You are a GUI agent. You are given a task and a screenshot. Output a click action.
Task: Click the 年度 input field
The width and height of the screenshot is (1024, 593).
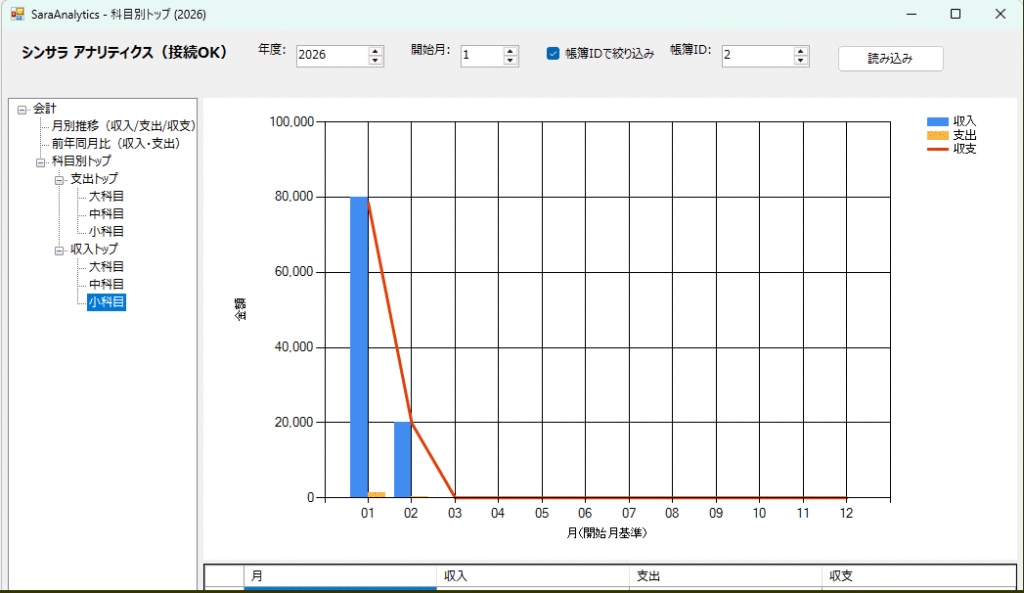tap(331, 56)
